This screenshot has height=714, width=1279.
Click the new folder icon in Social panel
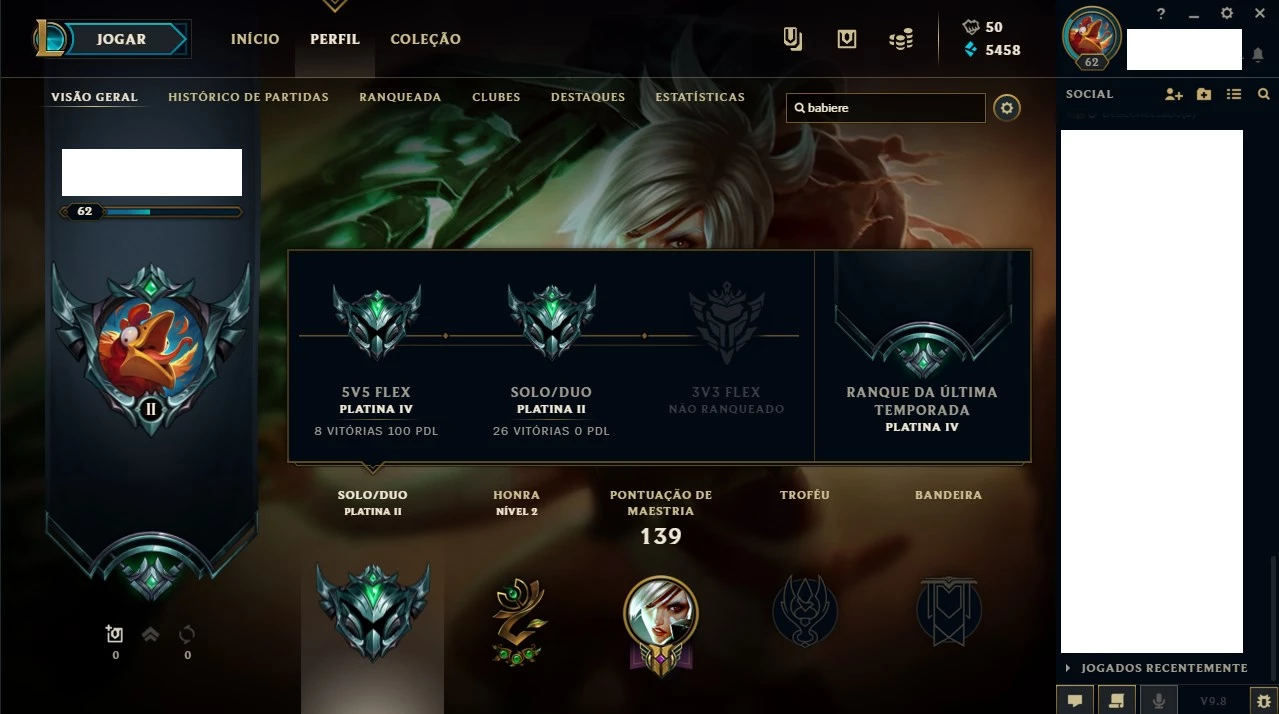tap(1204, 94)
